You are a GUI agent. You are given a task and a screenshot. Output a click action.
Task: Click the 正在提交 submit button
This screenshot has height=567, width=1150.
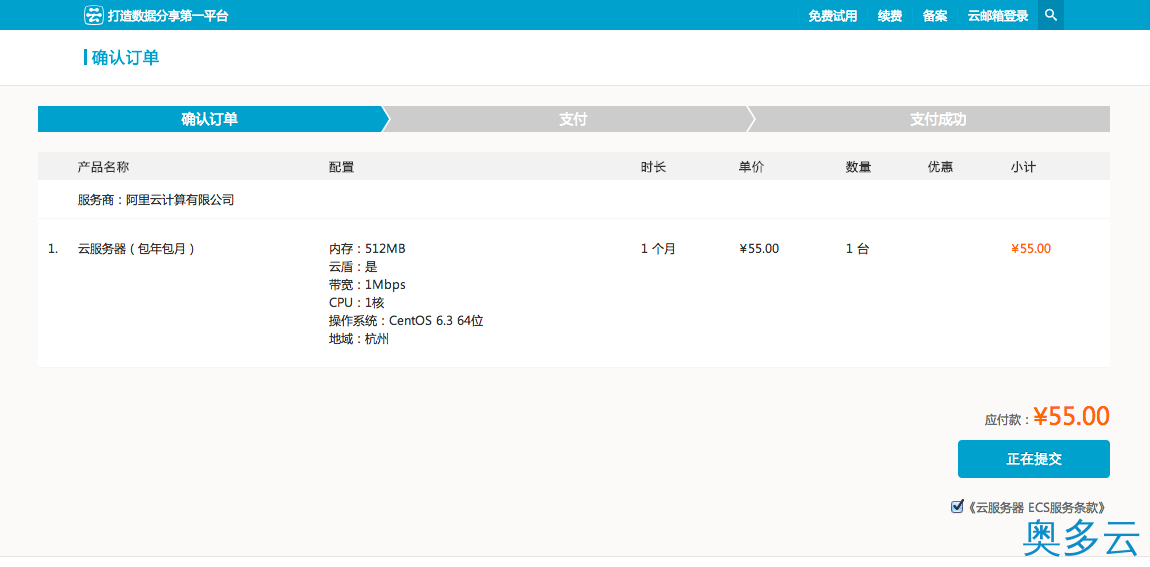coord(1033,459)
